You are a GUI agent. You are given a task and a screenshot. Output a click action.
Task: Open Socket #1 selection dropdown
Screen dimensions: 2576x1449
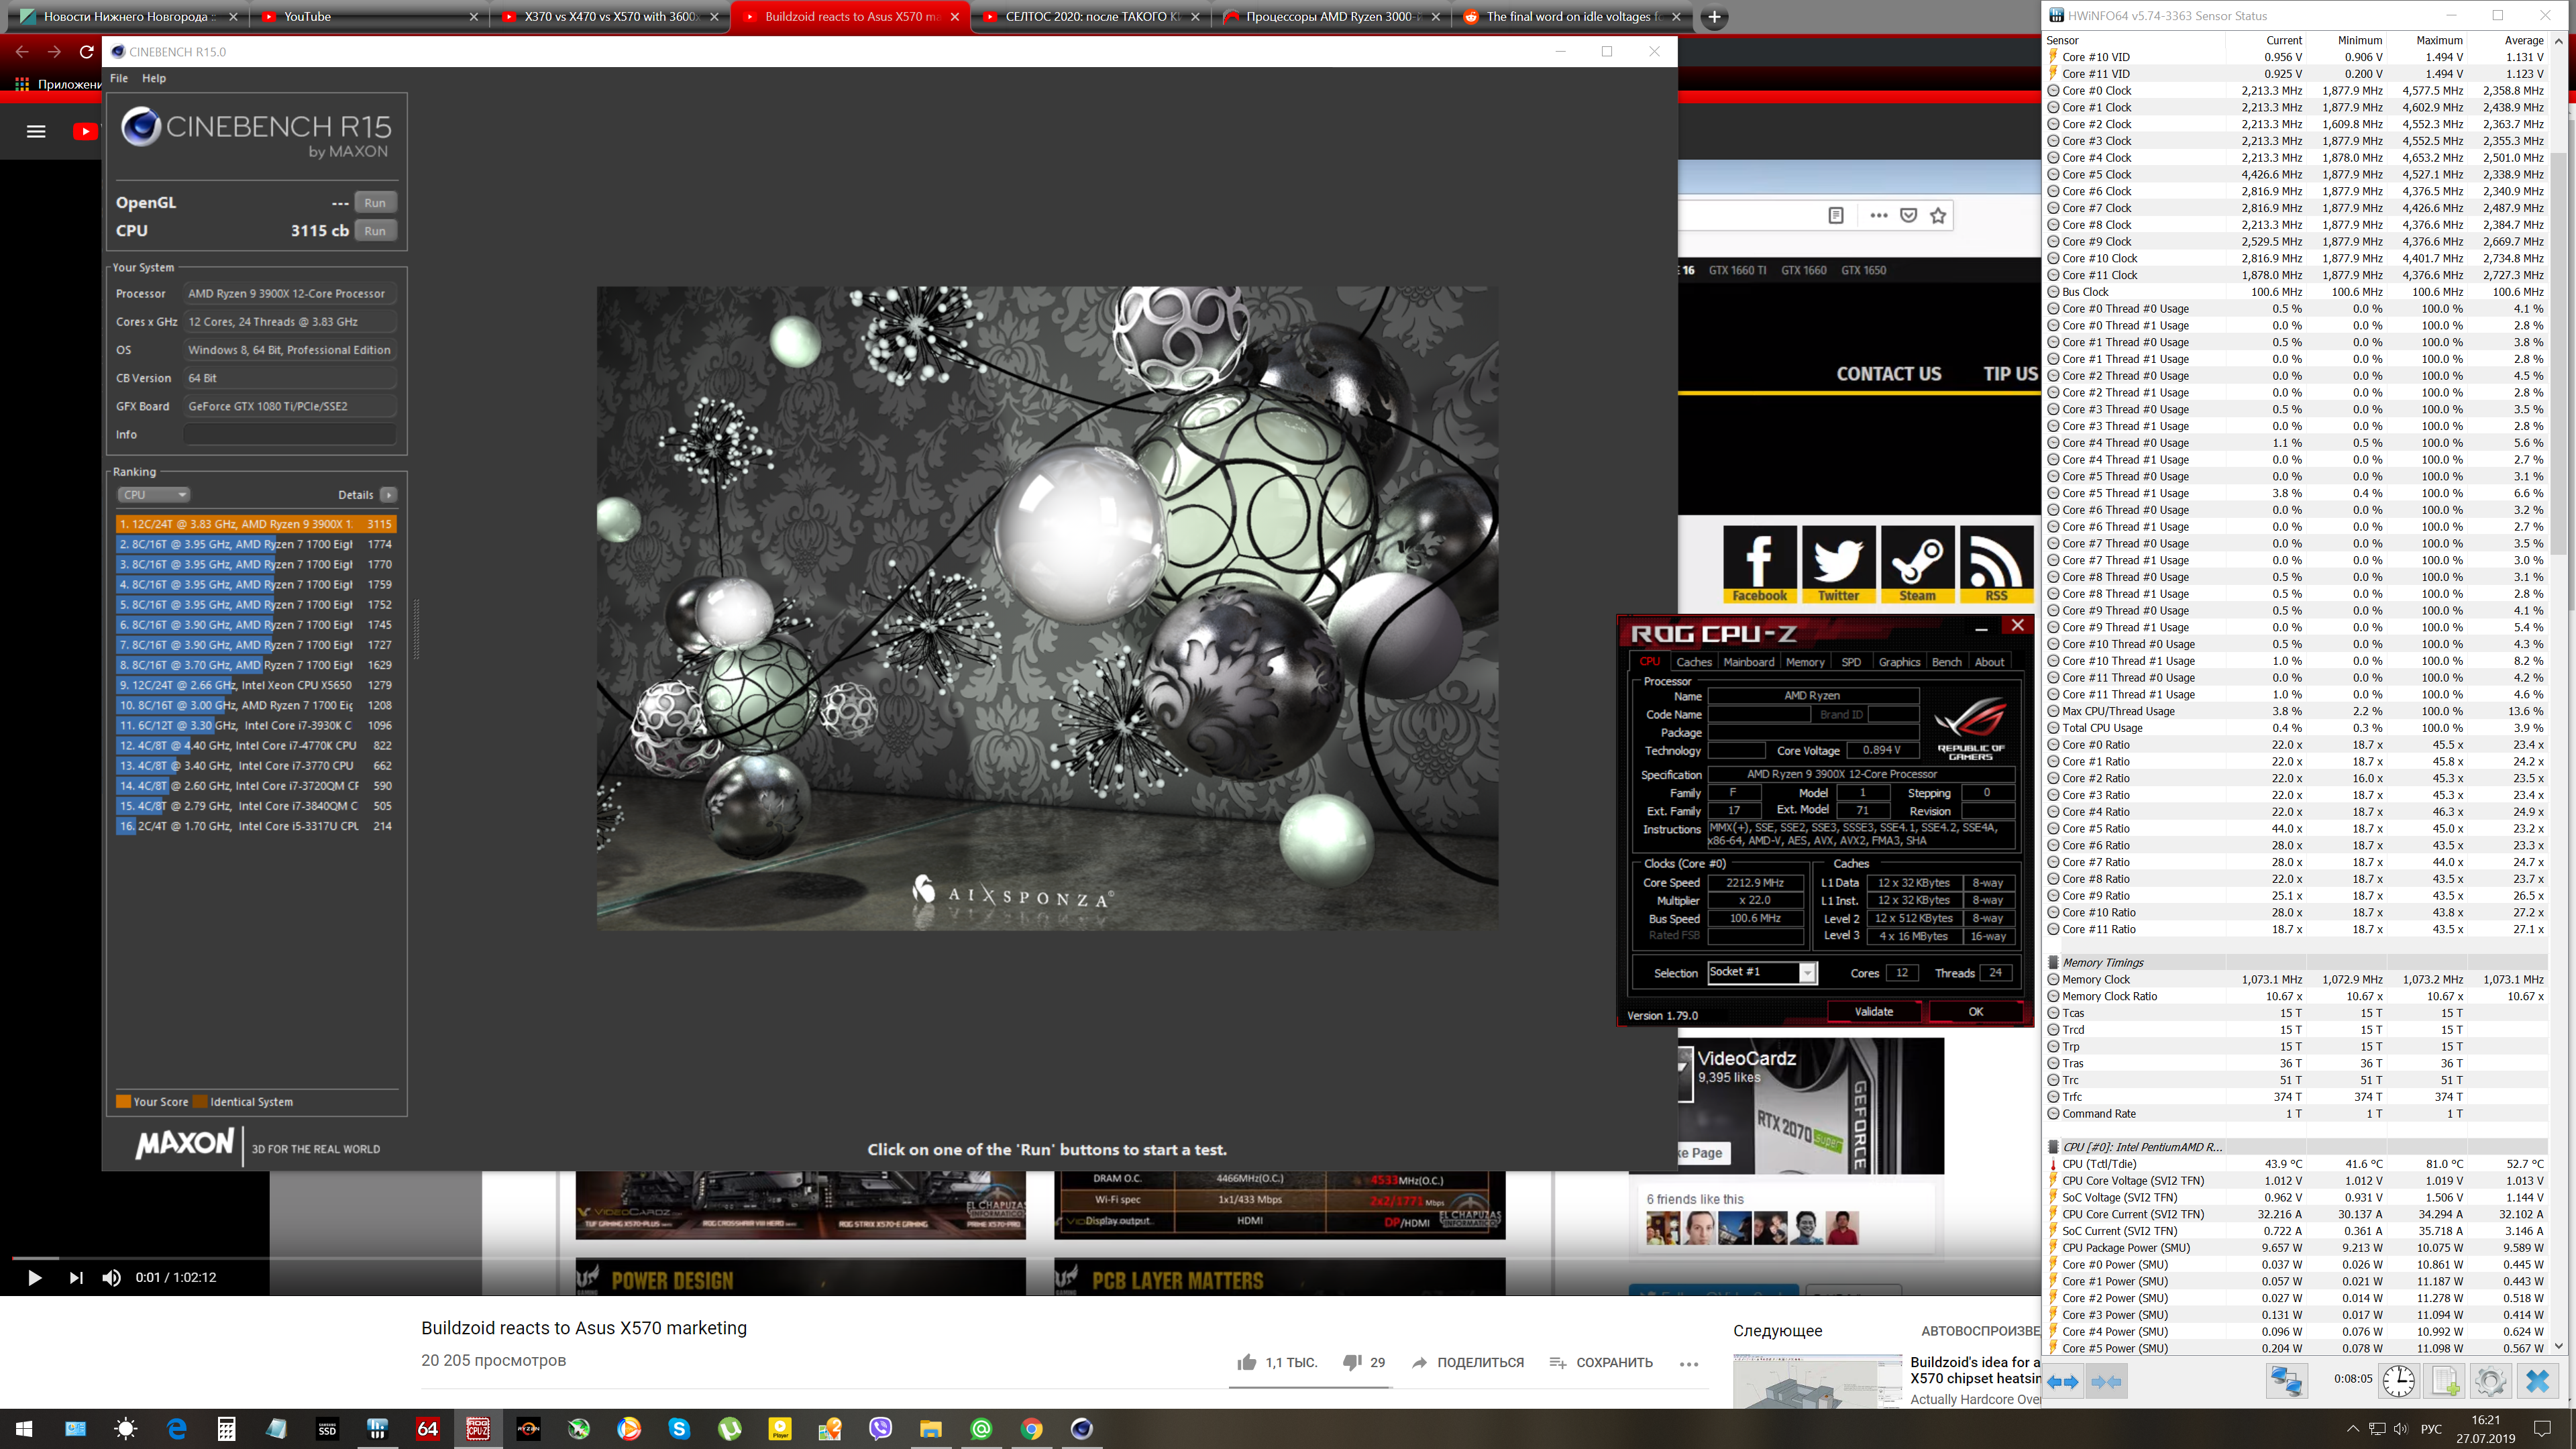(1806, 973)
